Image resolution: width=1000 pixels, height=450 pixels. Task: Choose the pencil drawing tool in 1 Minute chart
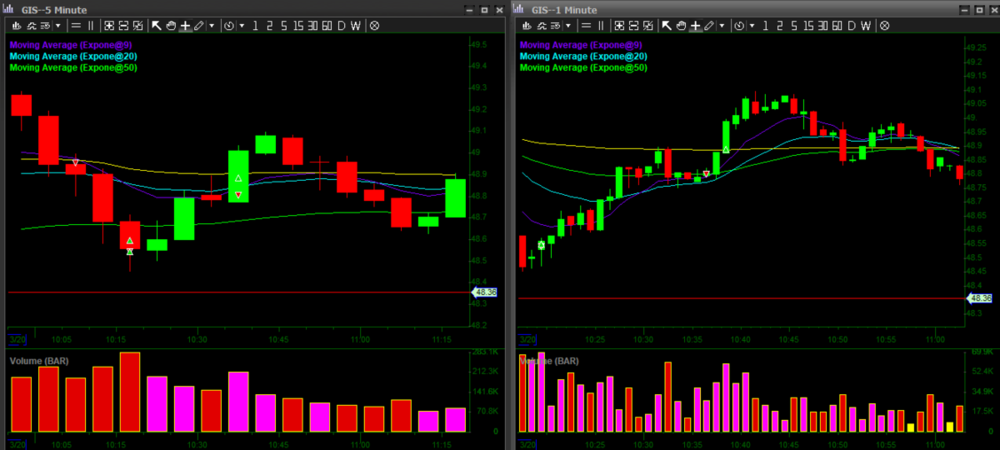710,25
